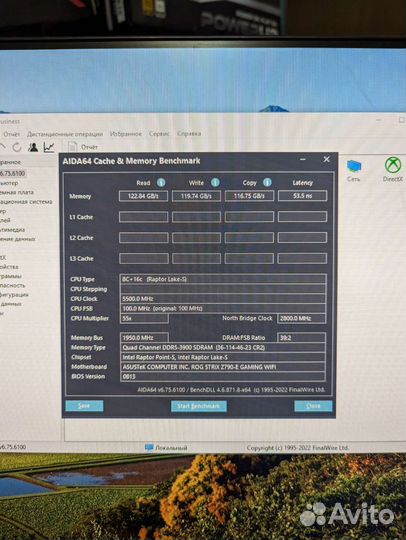406x540 pixels.
Task: Click the CPU FSB value 100.0 MHz
Action: [223, 308]
